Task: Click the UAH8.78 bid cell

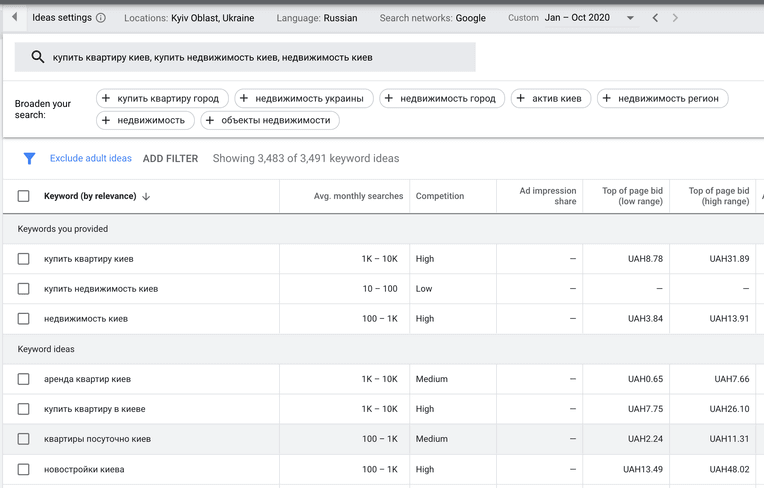Action: 645,259
